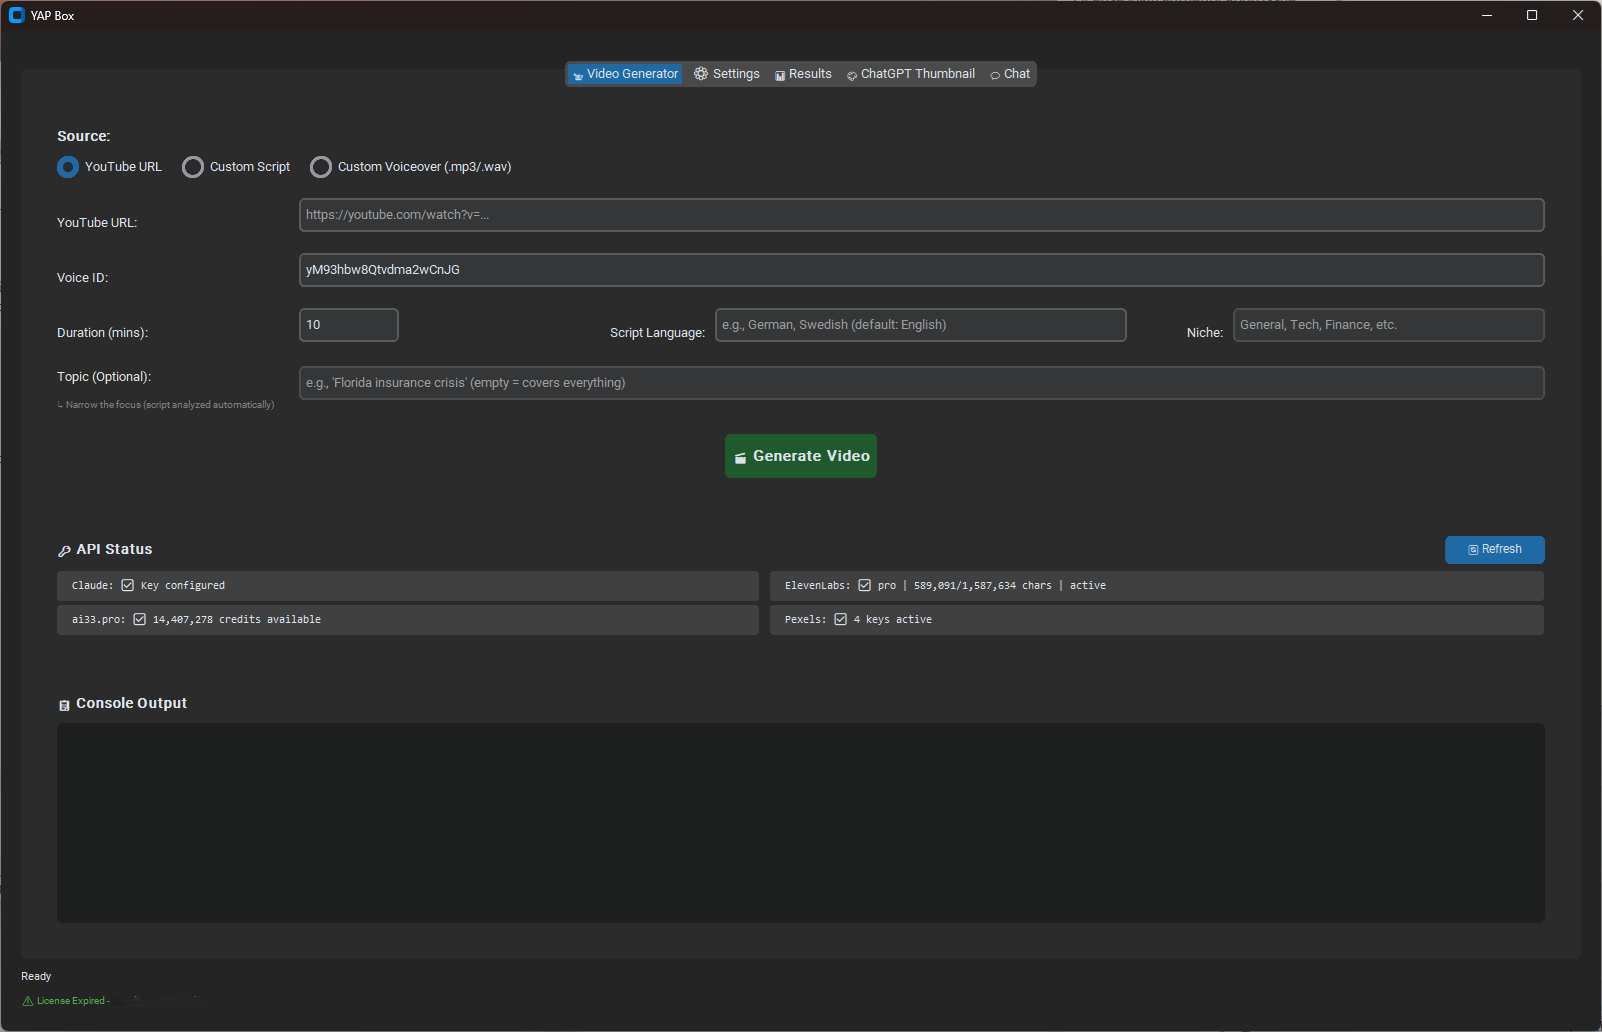Click '4 keys active' text
The image size is (1602, 1032).
(x=893, y=620)
